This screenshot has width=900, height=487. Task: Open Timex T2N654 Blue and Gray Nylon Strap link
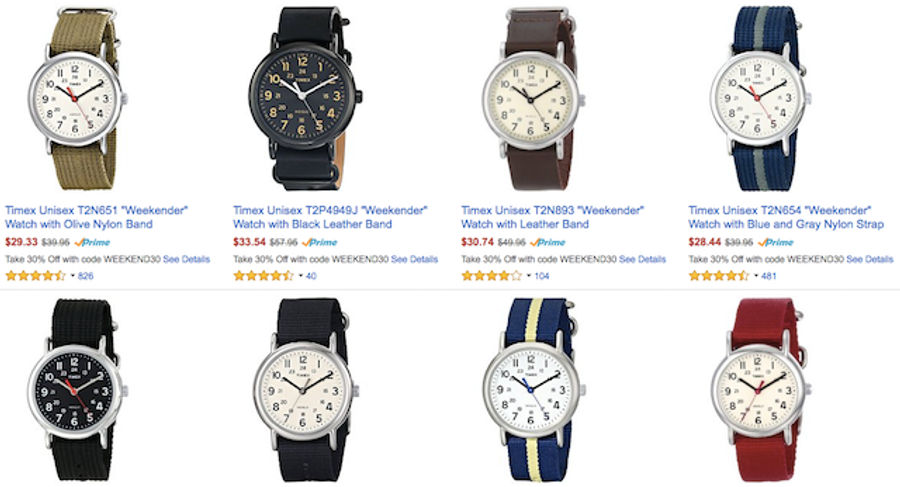(x=786, y=217)
